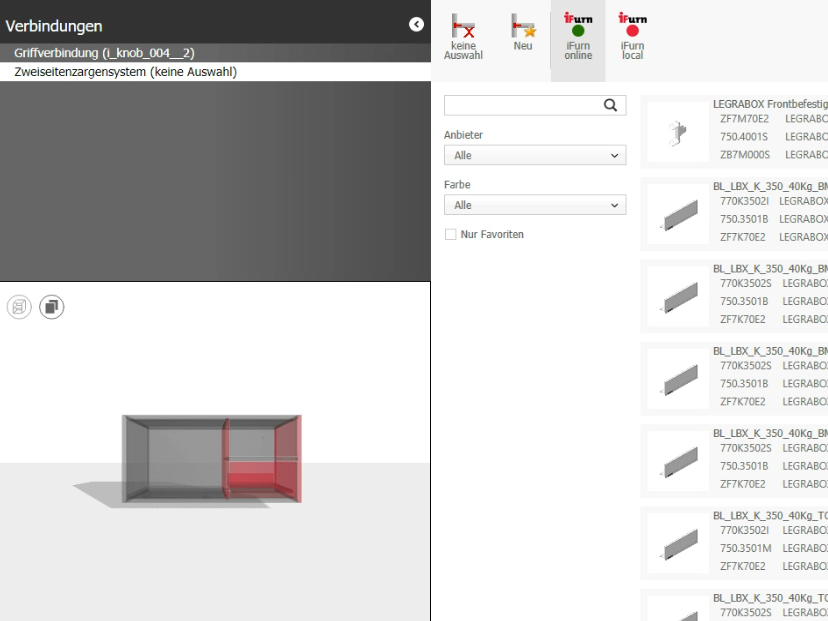Select the 770K3502I BL_LBX_K_350_40Kg_BM drawer thumbnail
The image size is (828, 621).
coord(678,214)
